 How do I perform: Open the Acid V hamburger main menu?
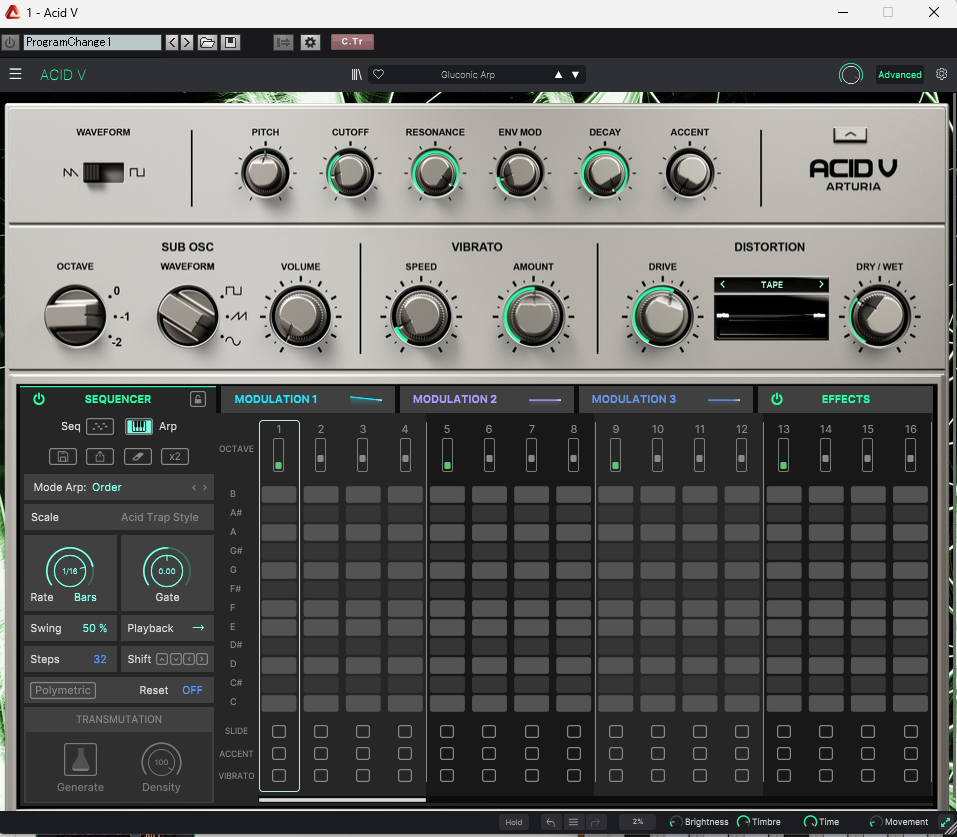tap(15, 74)
